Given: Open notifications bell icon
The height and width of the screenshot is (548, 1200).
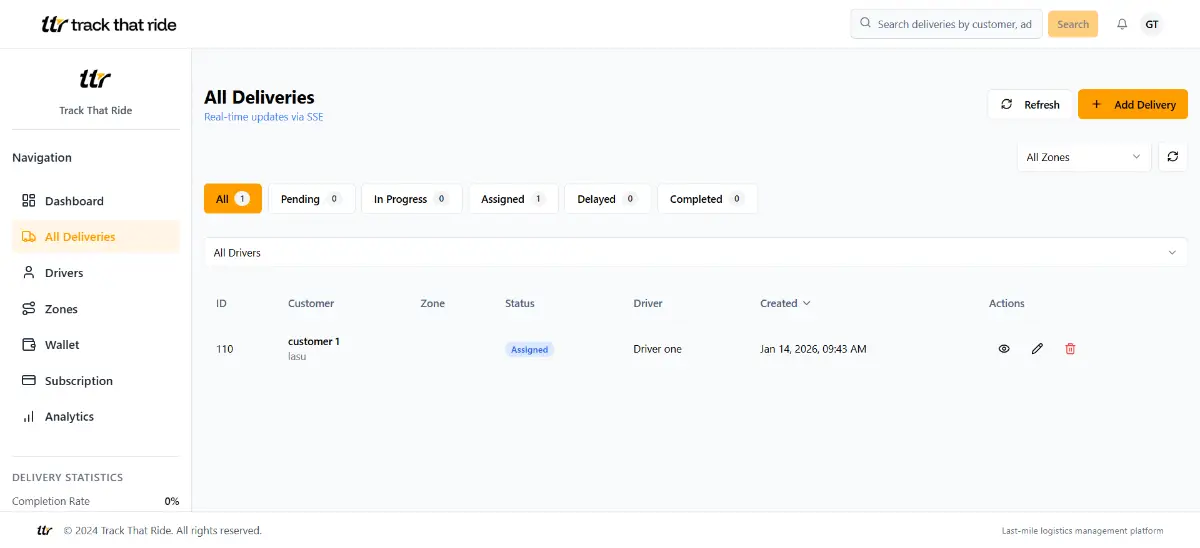Looking at the screenshot, I should tap(1122, 24).
